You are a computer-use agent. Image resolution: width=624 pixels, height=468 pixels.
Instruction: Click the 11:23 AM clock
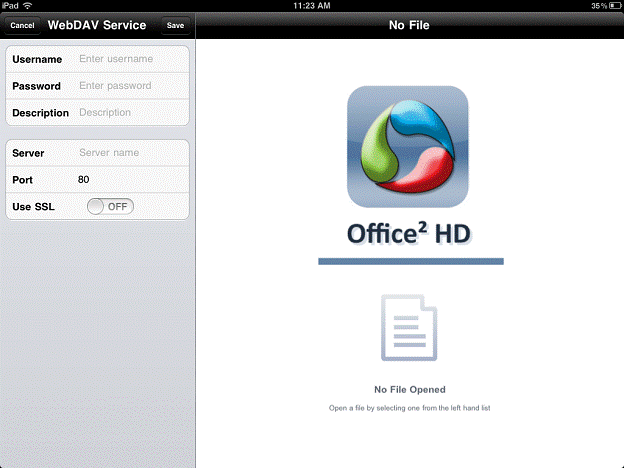coord(312,6)
